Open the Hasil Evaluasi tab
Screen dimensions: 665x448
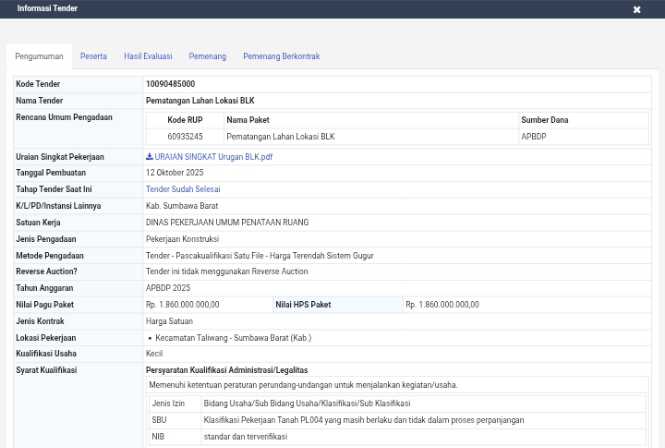[x=148, y=56]
